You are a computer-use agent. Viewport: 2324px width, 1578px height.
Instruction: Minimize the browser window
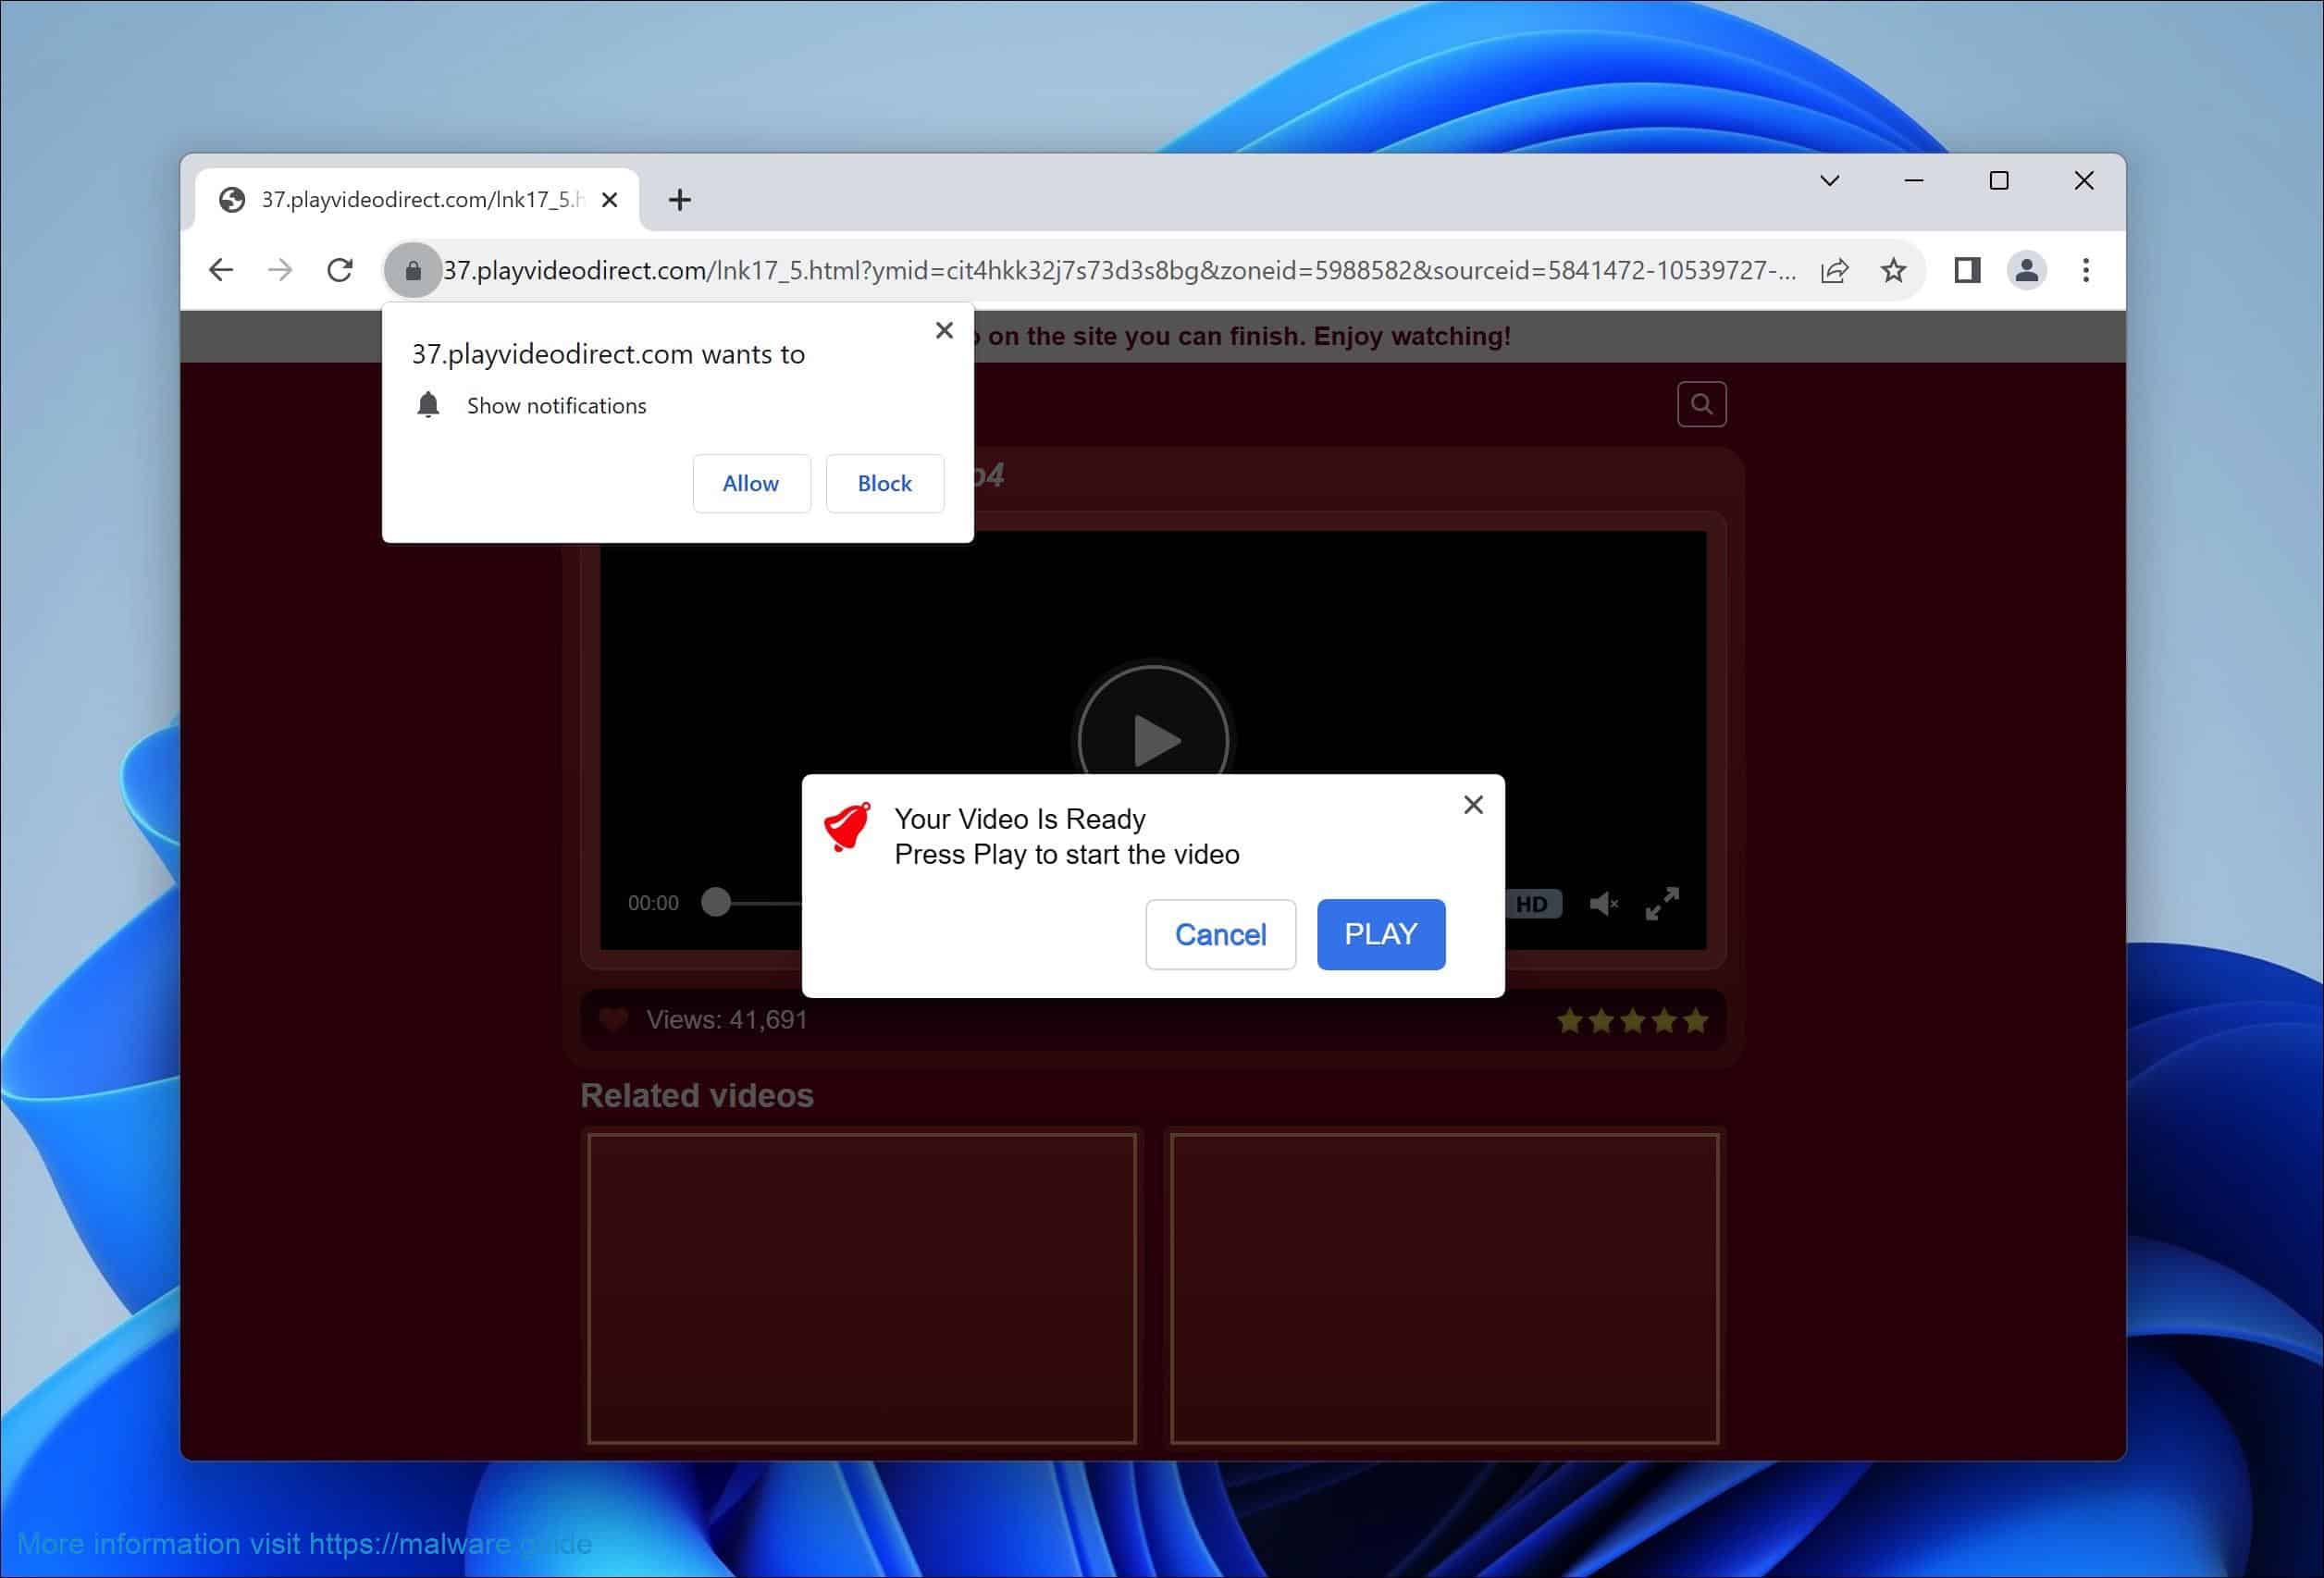tap(1914, 181)
